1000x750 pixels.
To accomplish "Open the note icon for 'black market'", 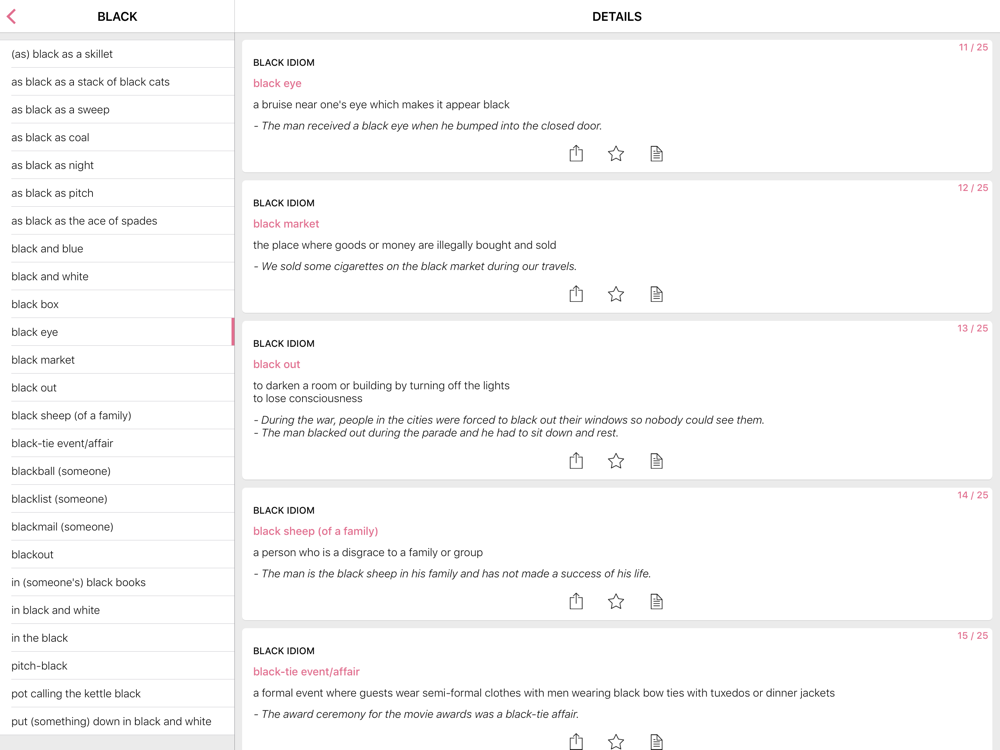I will pos(656,294).
